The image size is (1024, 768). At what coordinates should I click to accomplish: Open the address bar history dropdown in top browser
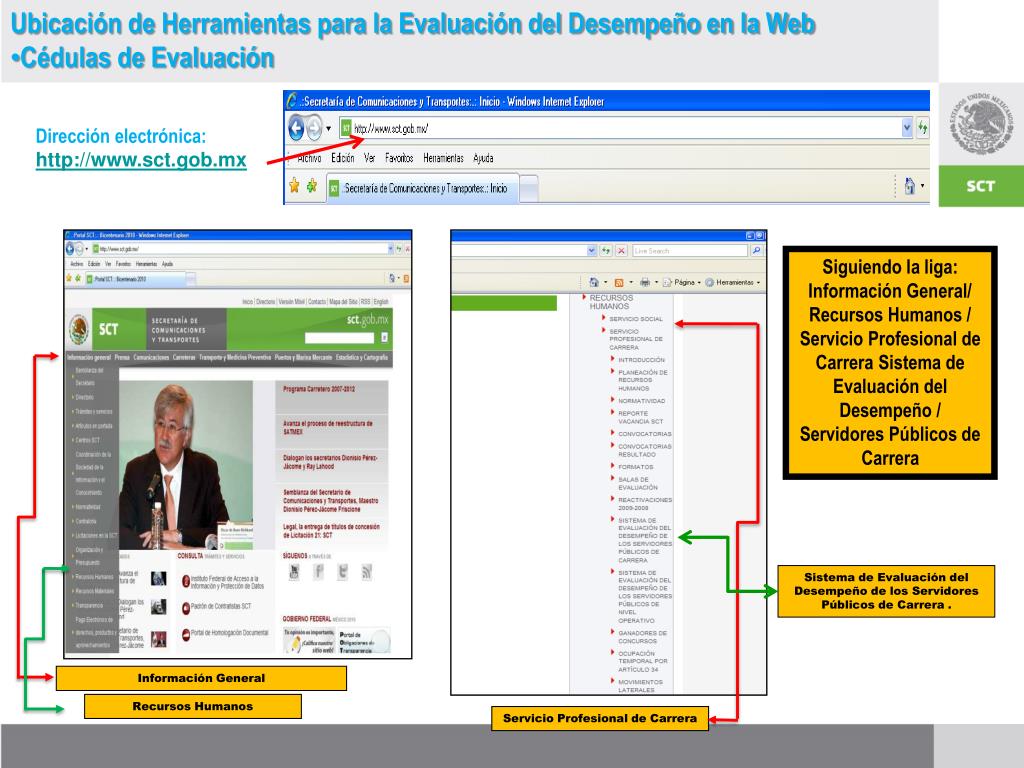pos(906,128)
